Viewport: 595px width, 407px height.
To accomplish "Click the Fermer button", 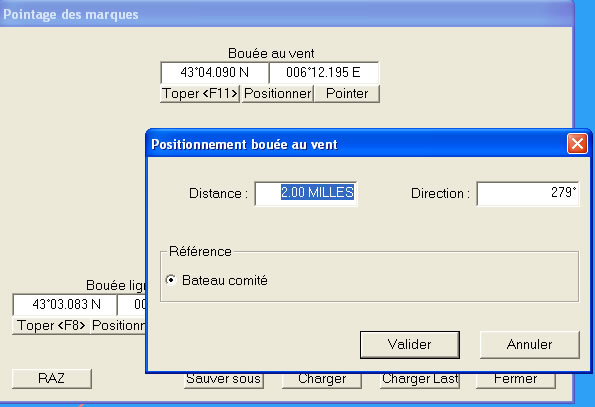I will pyautogui.click(x=516, y=380).
